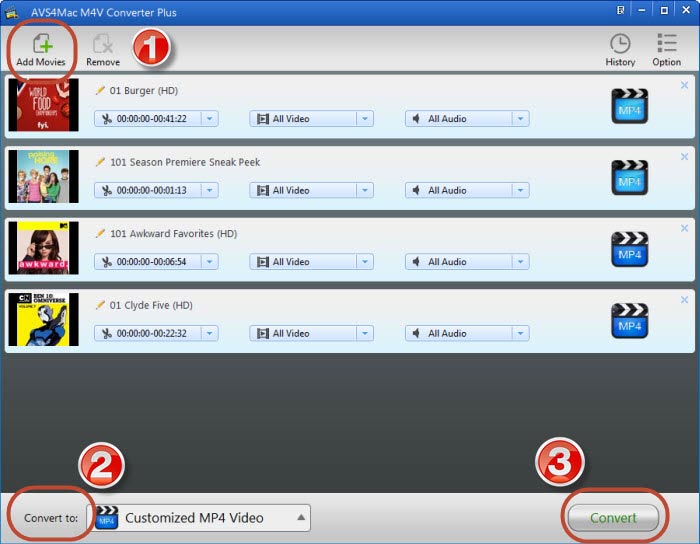Open clip range dropdown 00:00:00-00:06:54

156,262
